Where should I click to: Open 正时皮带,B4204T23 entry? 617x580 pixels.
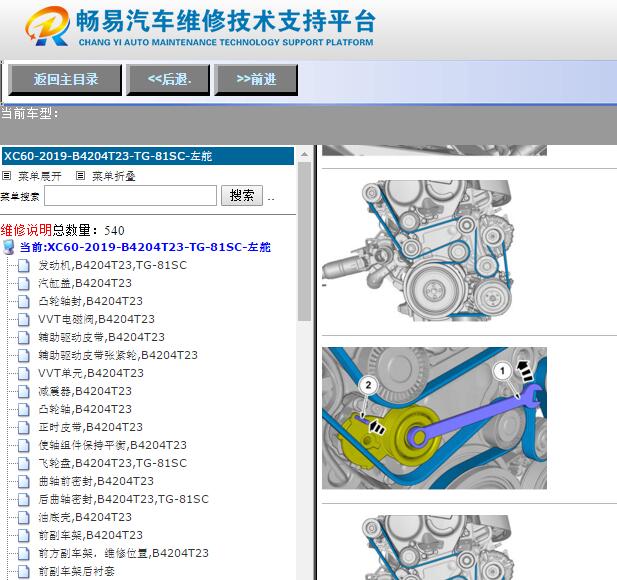coord(91,427)
